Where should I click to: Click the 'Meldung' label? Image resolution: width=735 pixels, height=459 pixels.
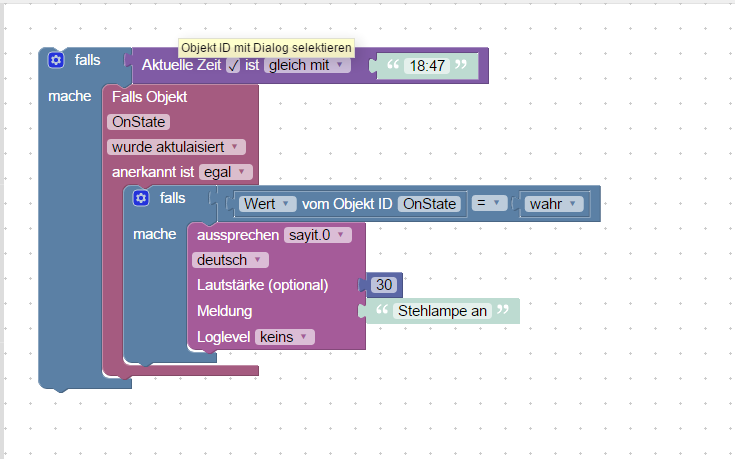(225, 311)
